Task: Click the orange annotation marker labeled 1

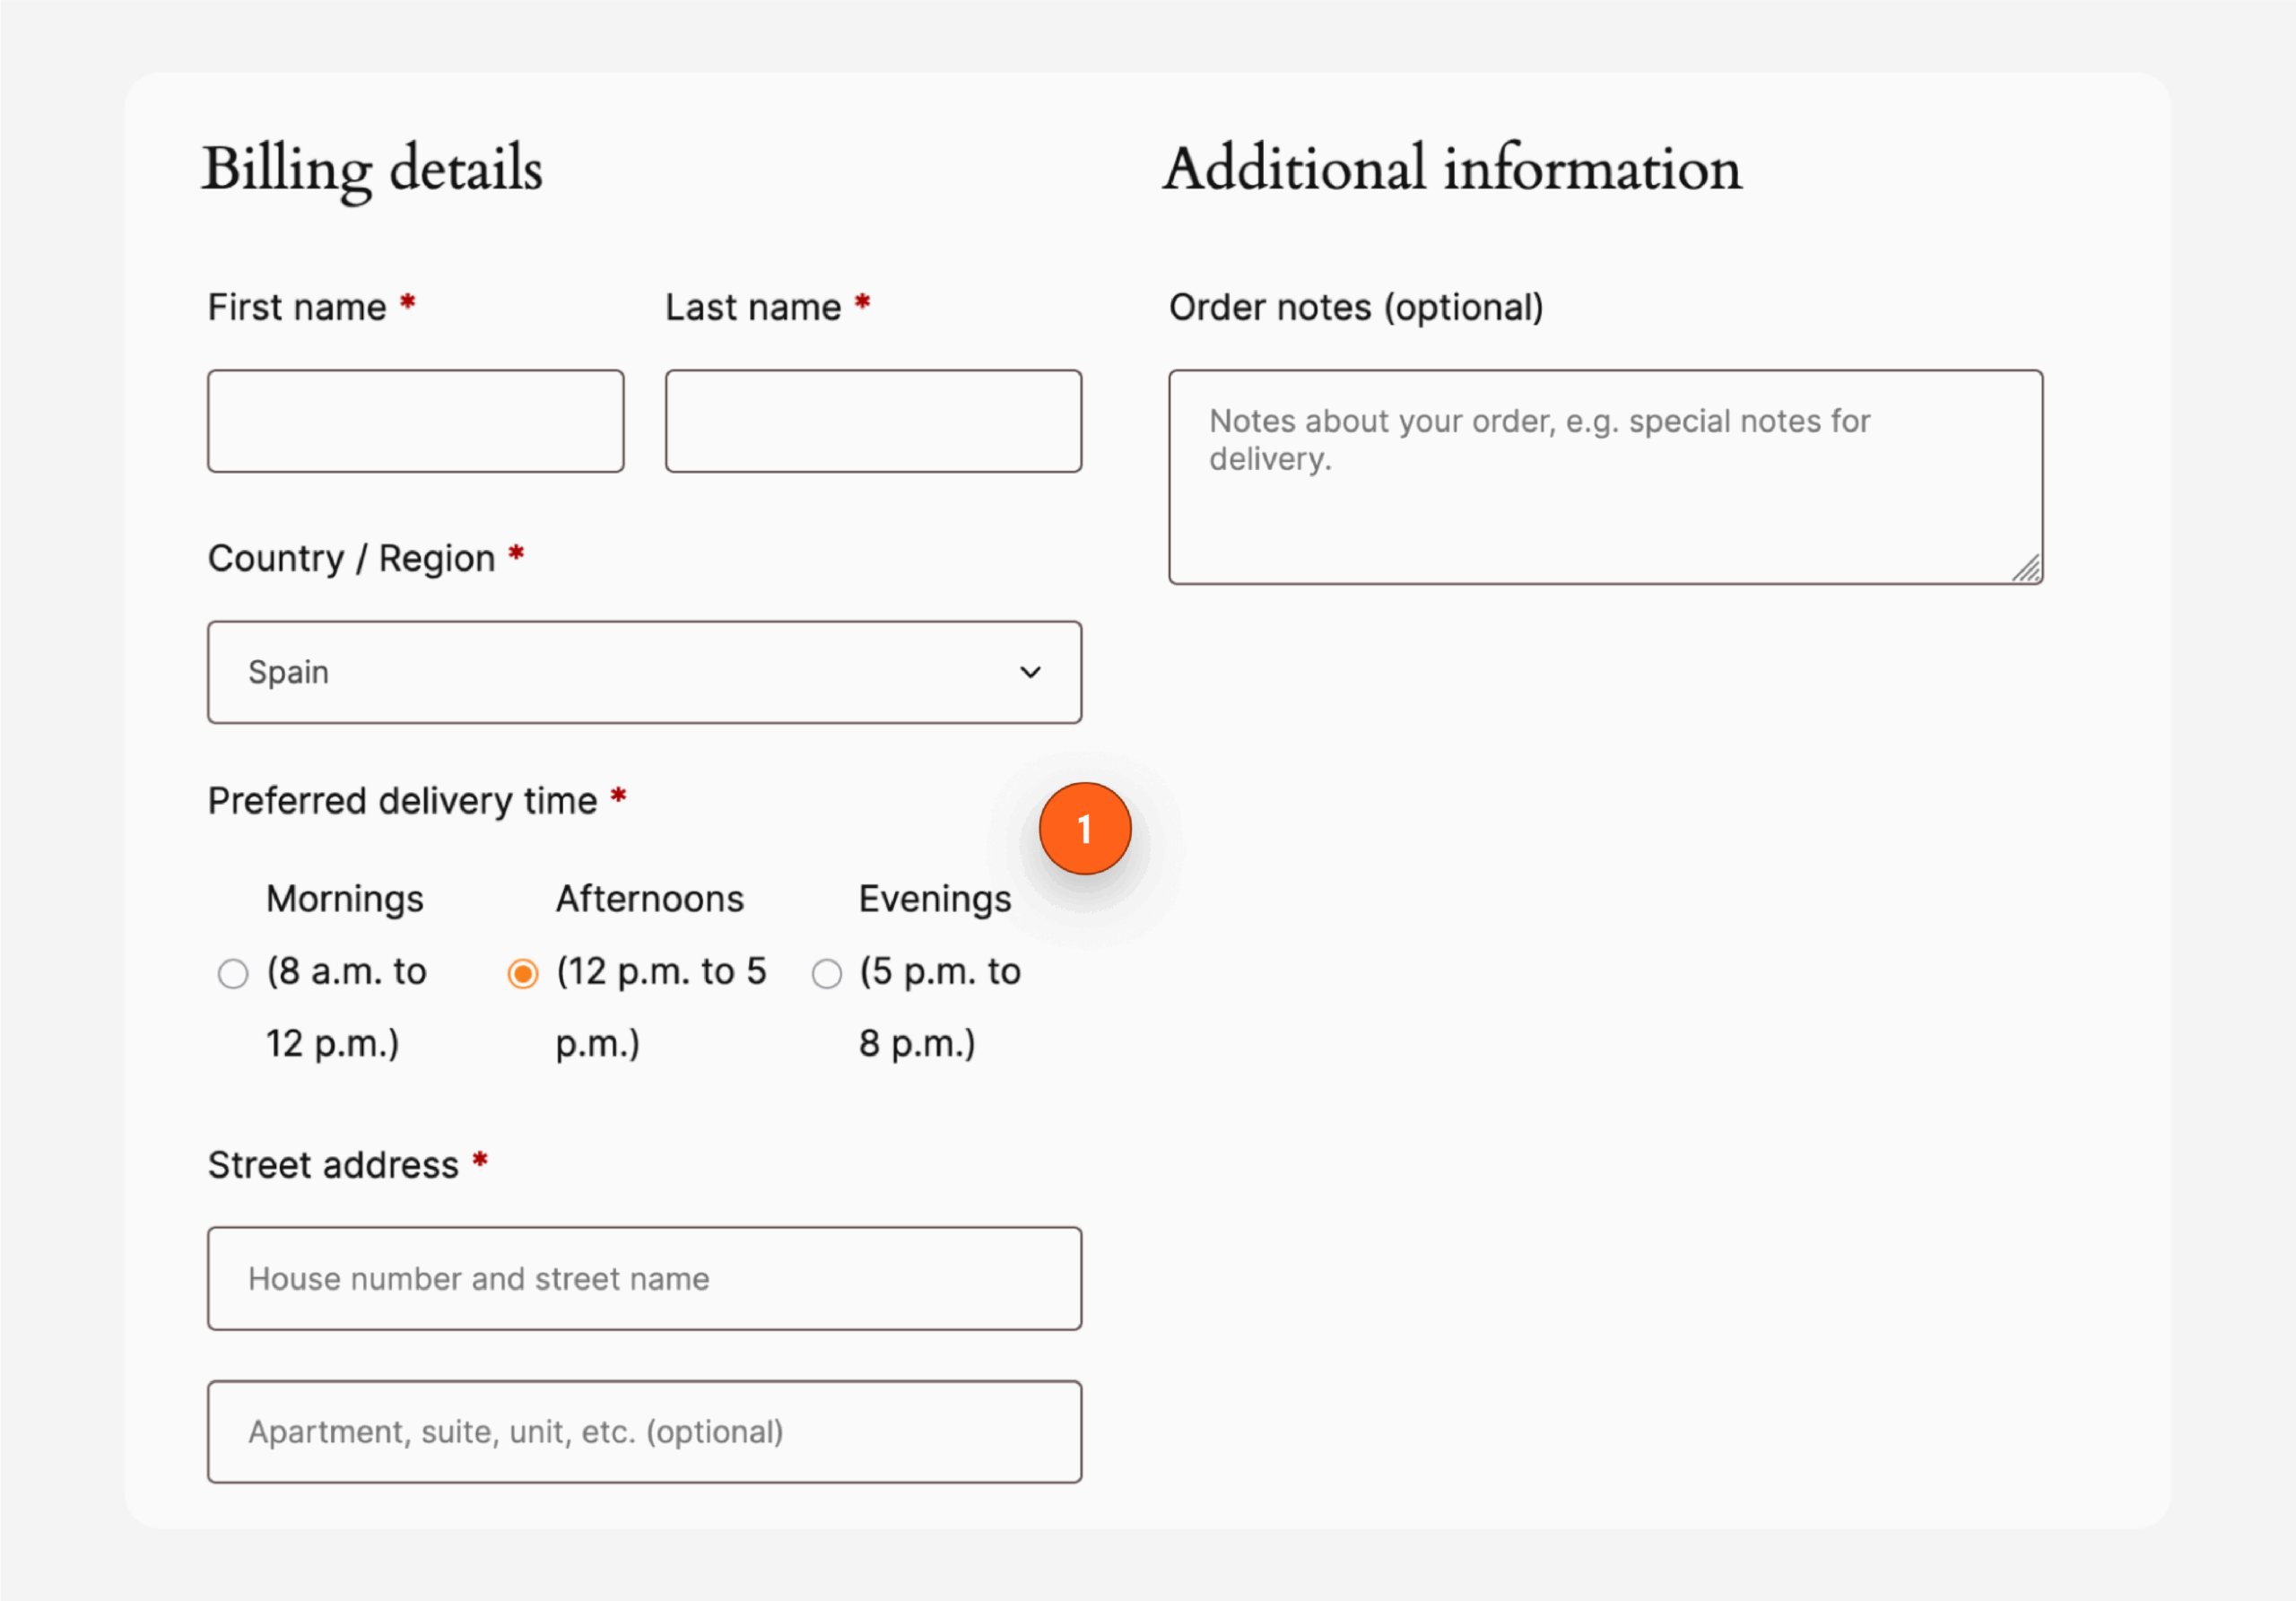Action: tap(1087, 828)
